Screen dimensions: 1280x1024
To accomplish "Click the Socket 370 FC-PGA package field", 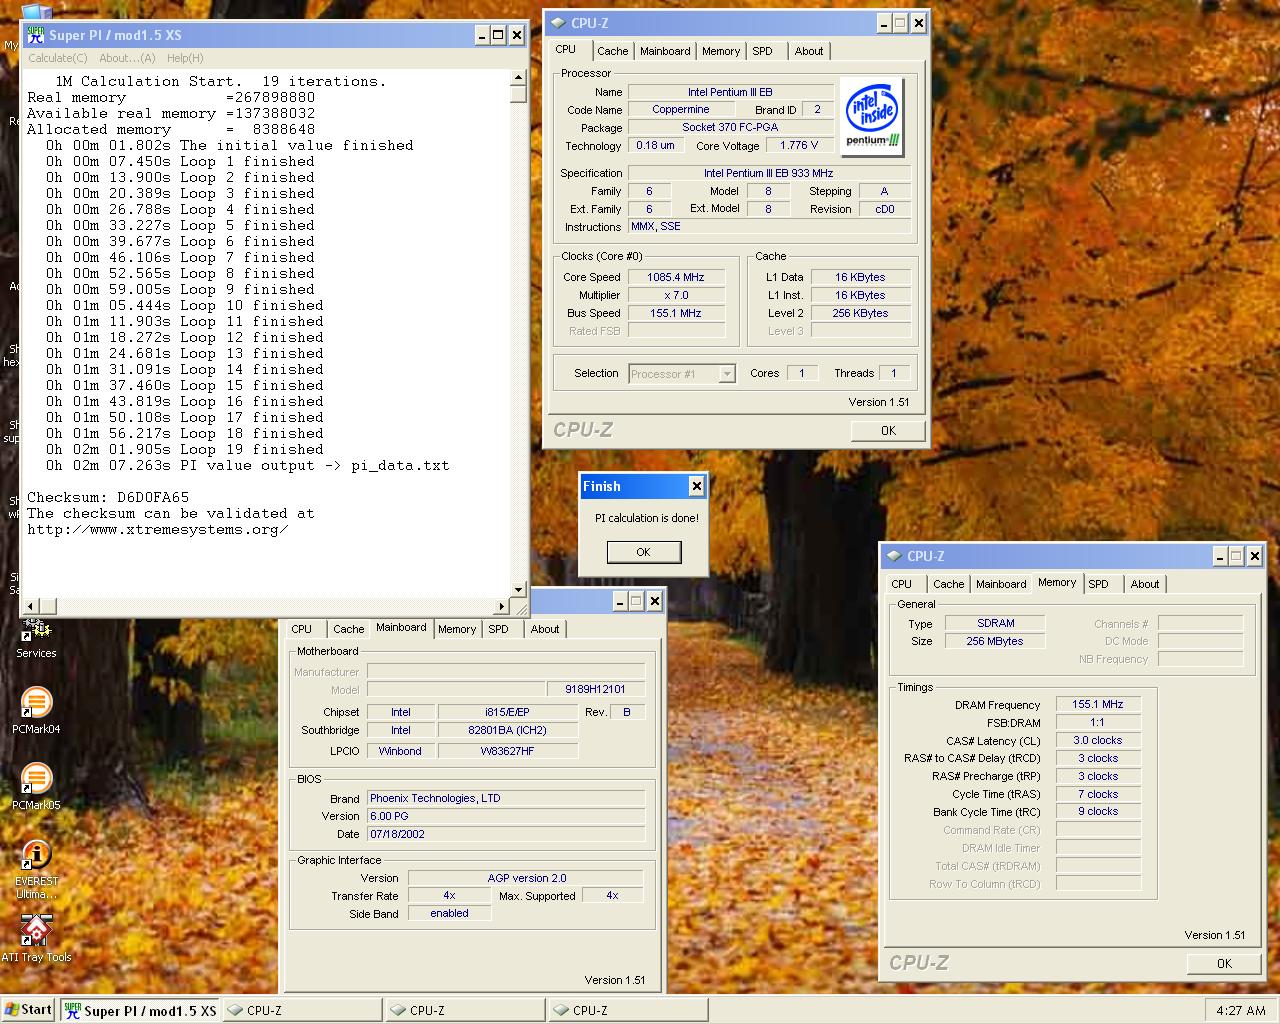I will pyautogui.click(x=730, y=127).
